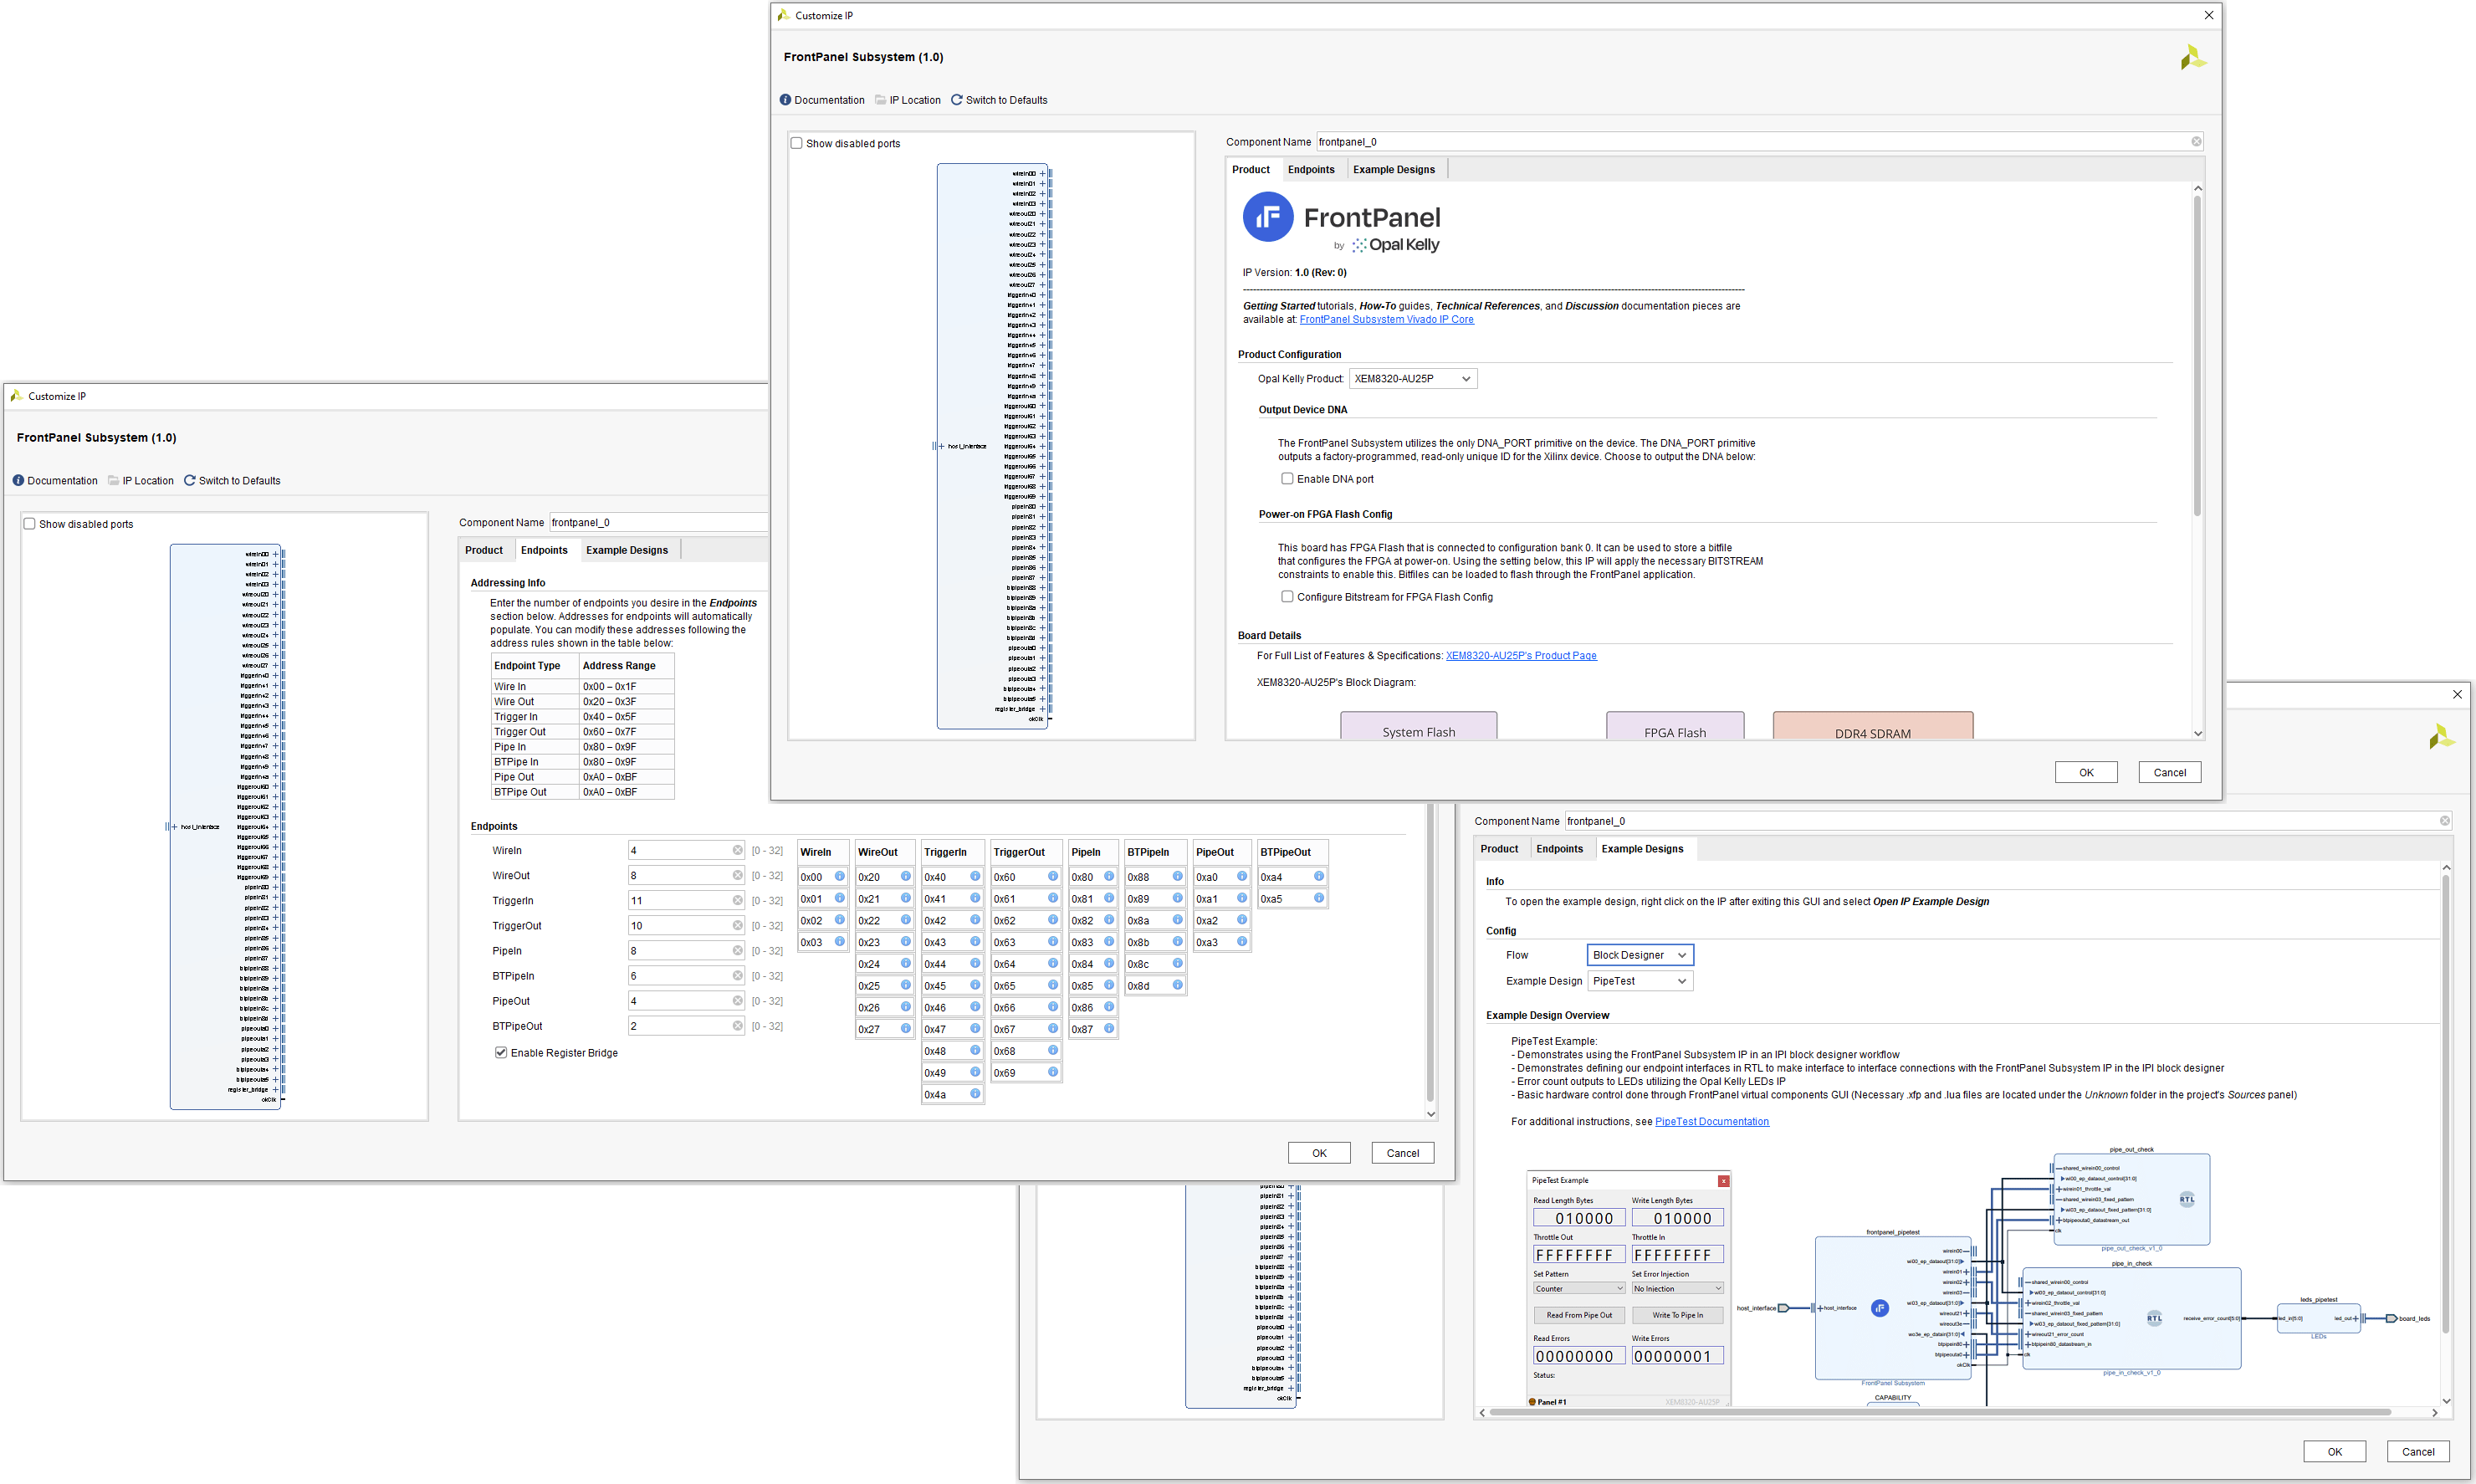The height and width of the screenshot is (1484, 2476).
Task: Click Documentation in the Endpoints window
Action: click(55, 481)
